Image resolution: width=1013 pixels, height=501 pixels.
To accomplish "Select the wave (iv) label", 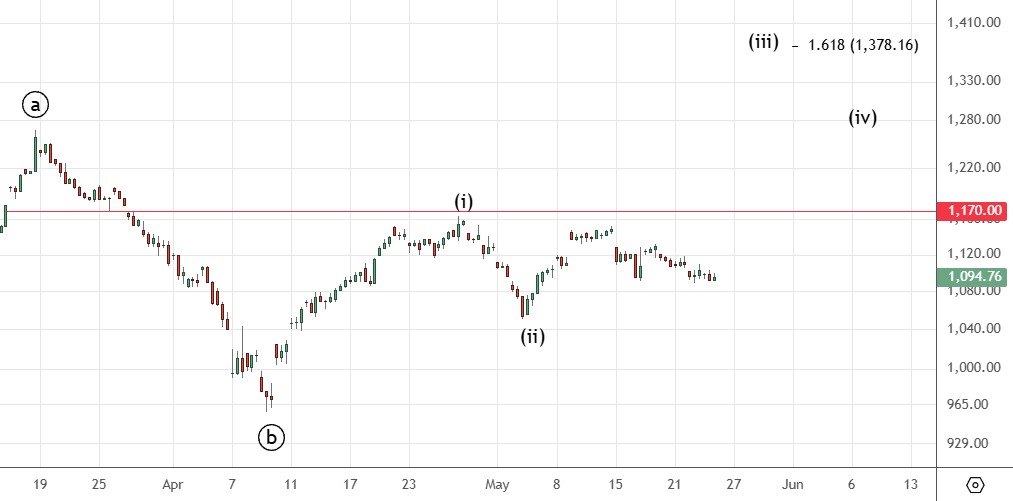I will click(x=863, y=117).
